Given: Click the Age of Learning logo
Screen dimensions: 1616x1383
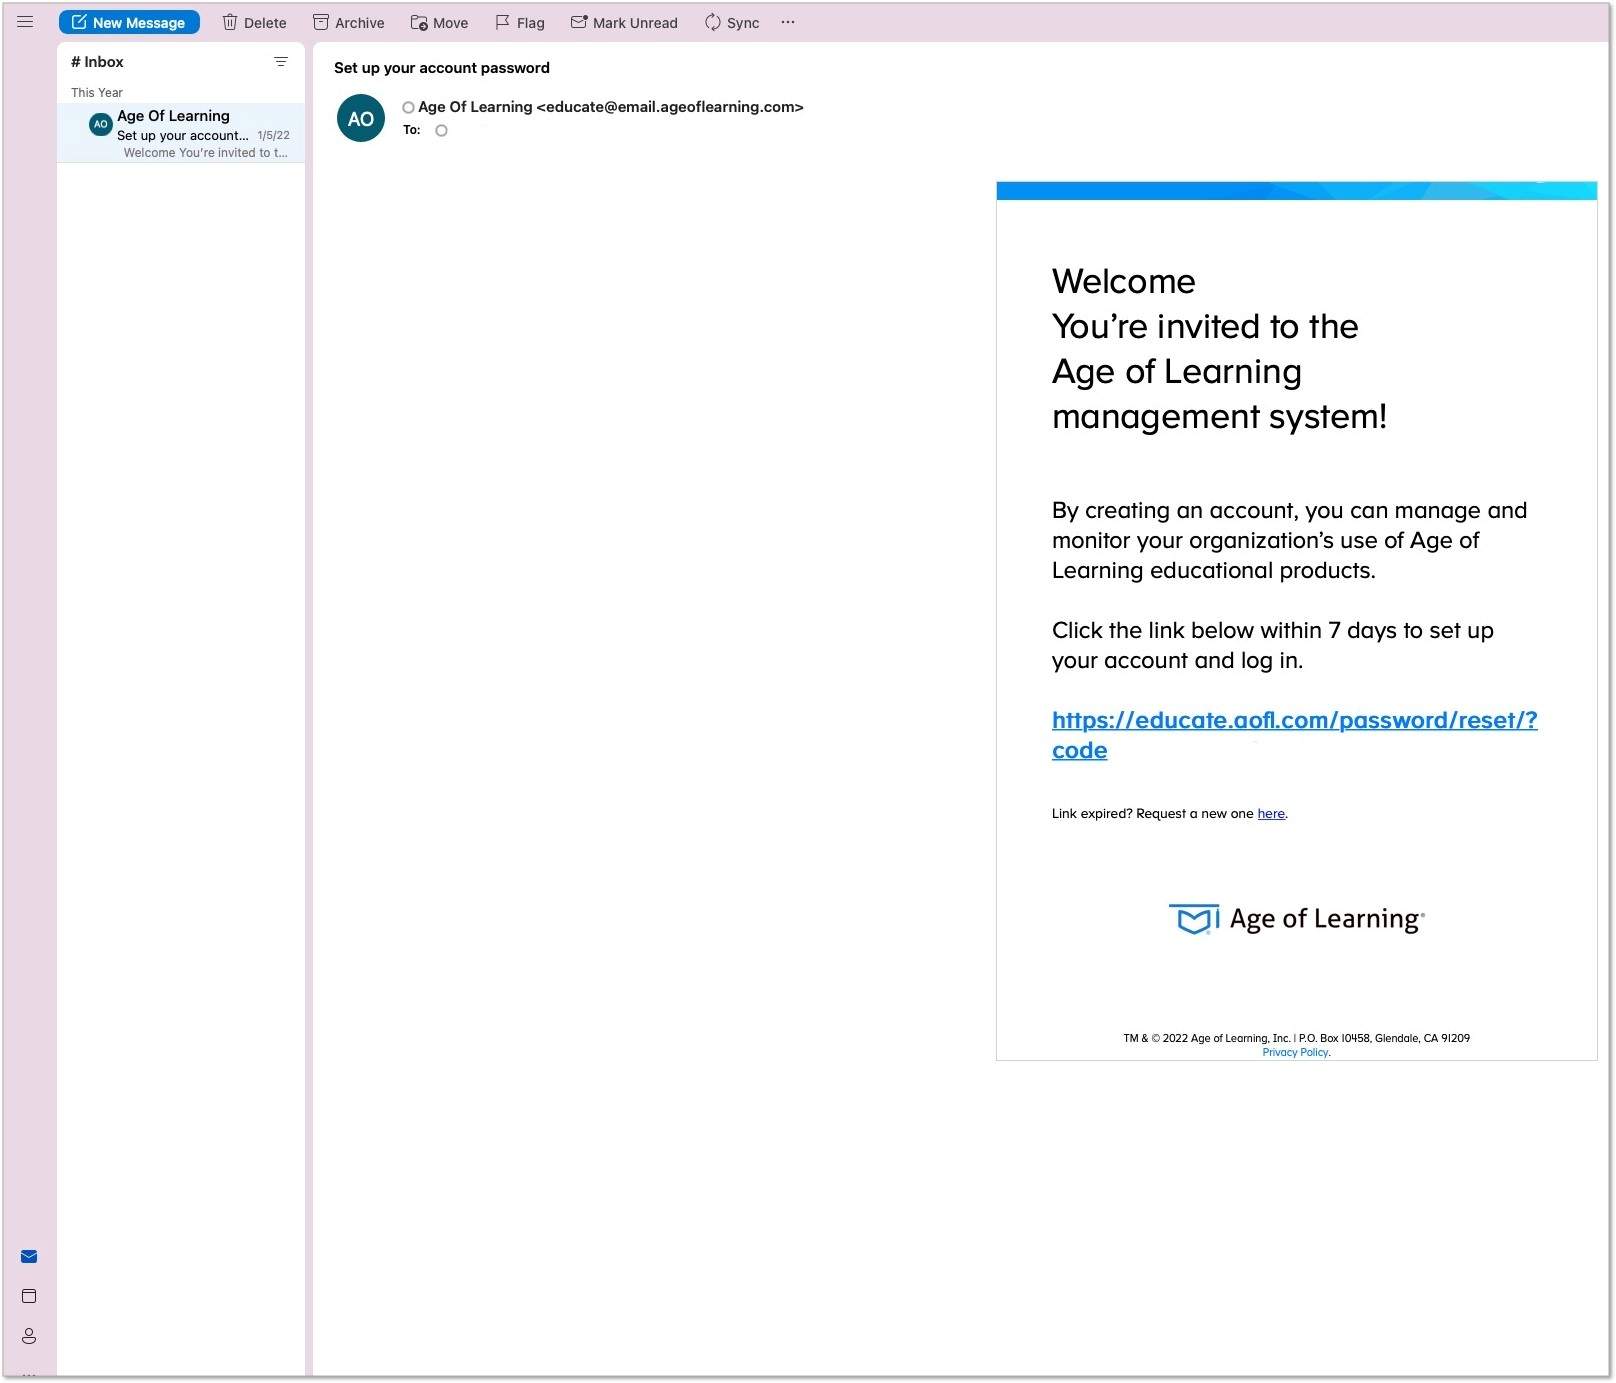Looking at the screenshot, I should tap(1296, 918).
